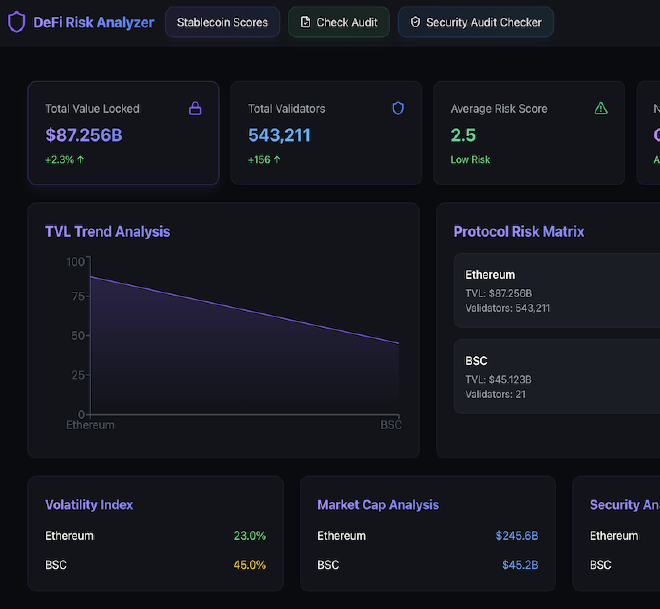The height and width of the screenshot is (609, 660).
Task: Click the DeFi Risk Analyzer title
Action: (x=93, y=22)
